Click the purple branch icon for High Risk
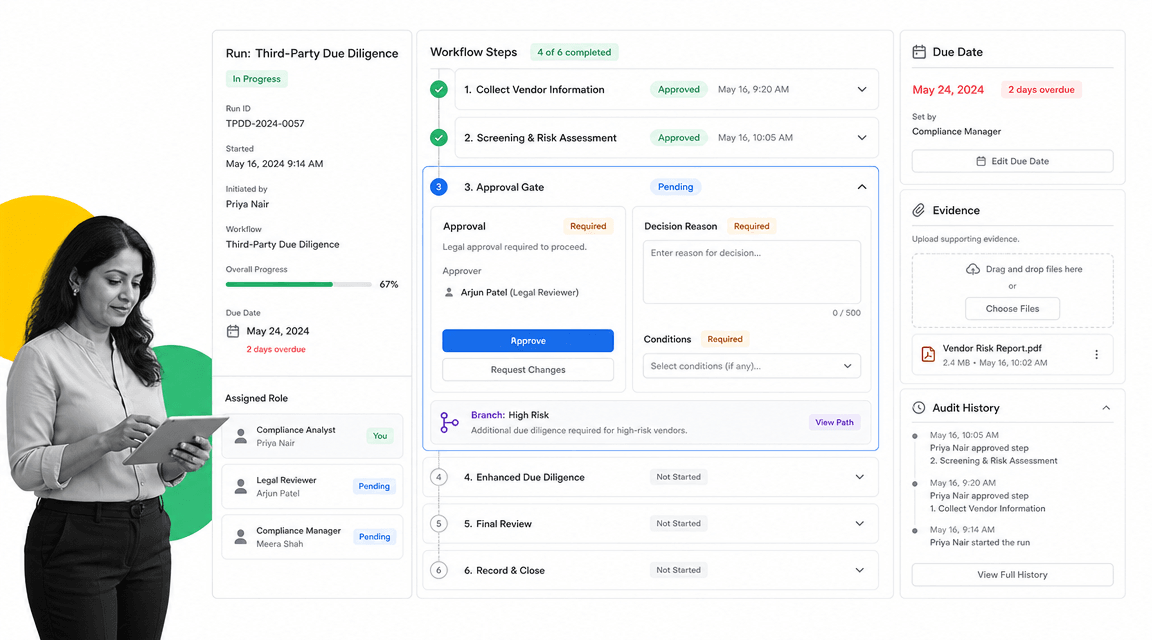This screenshot has height=640, width=1152. pos(449,422)
